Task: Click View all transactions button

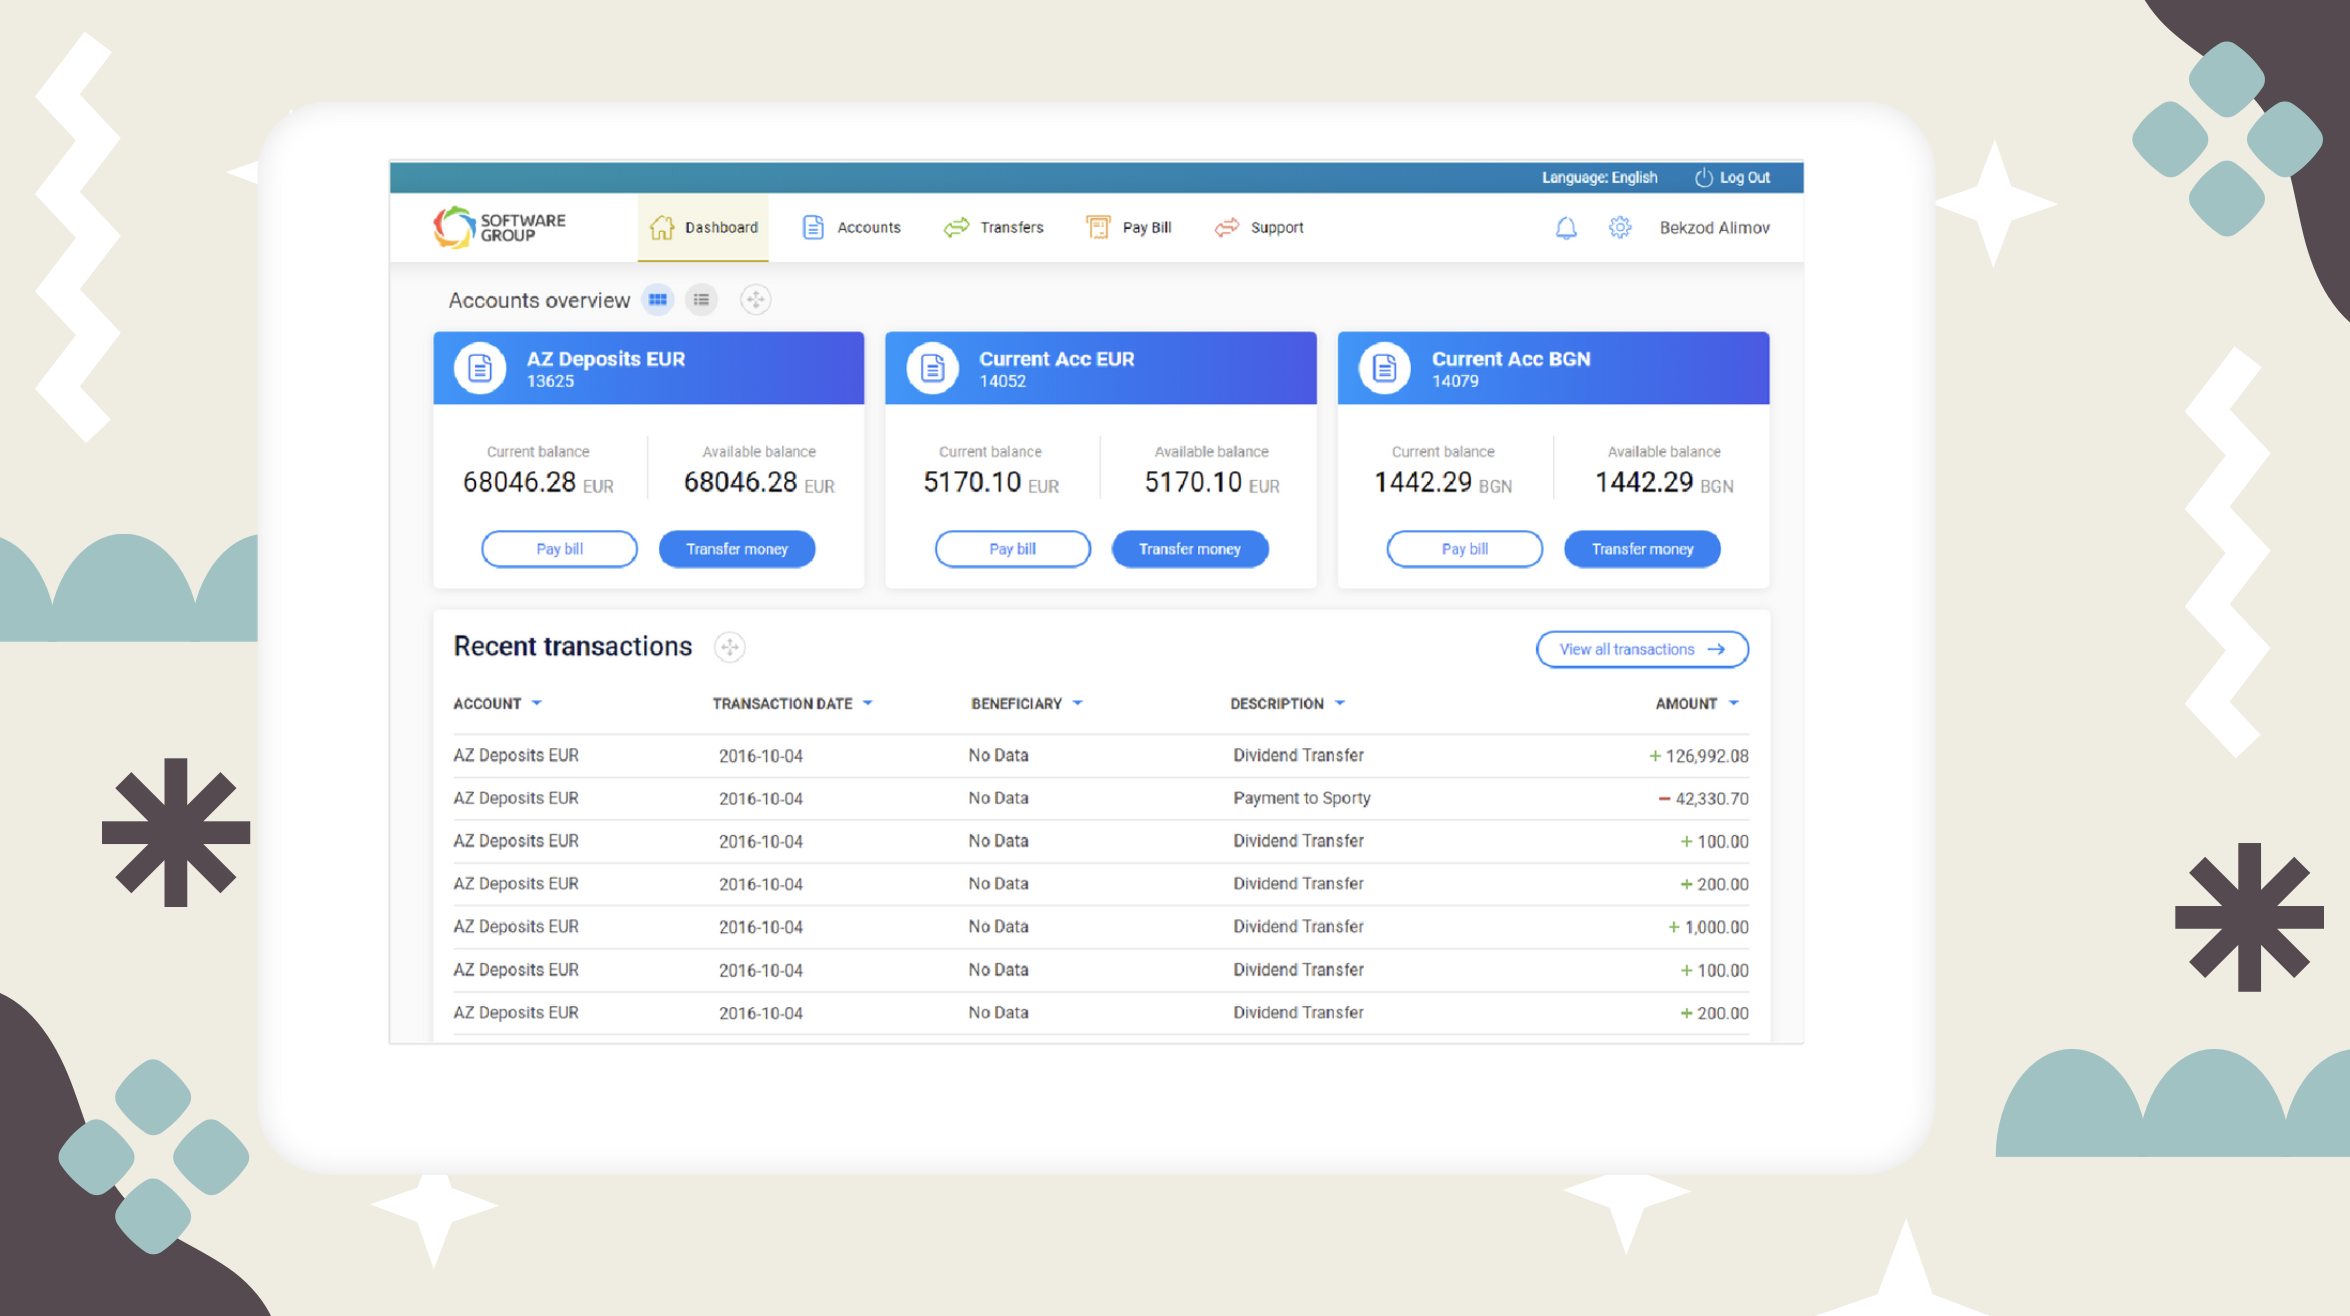Action: (x=1642, y=650)
